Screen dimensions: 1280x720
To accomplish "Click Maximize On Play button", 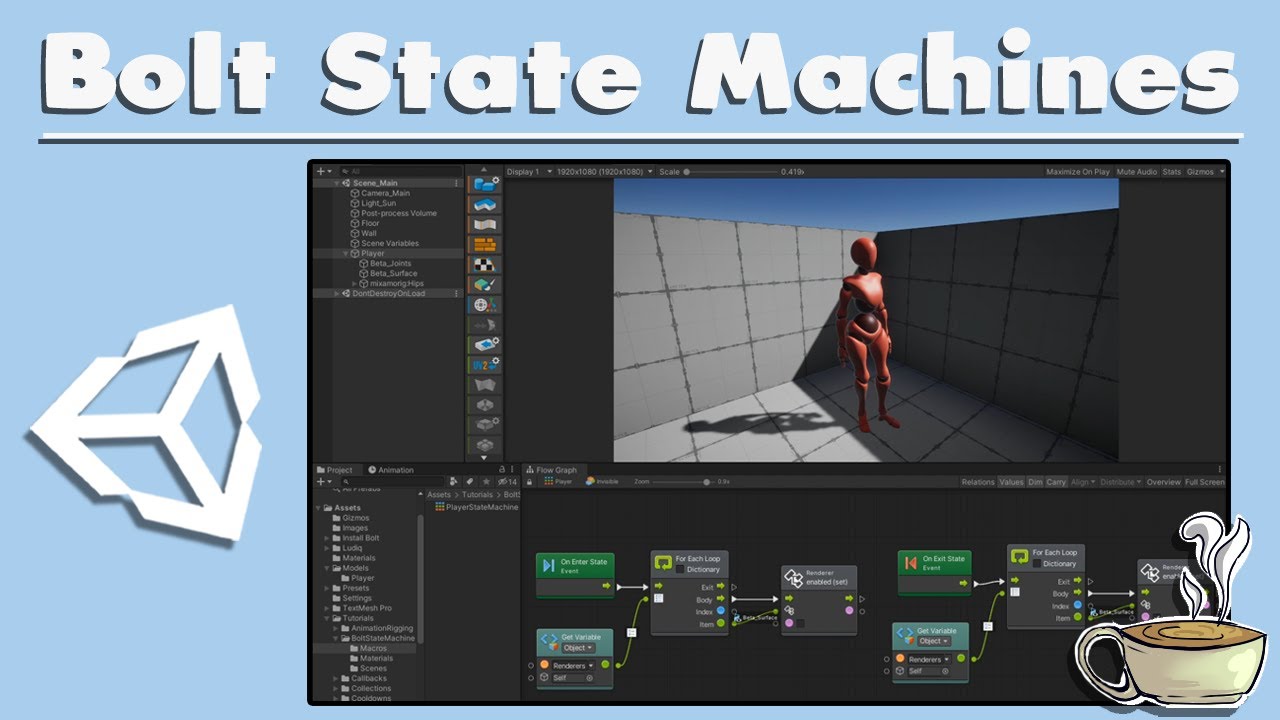I will [x=1078, y=172].
